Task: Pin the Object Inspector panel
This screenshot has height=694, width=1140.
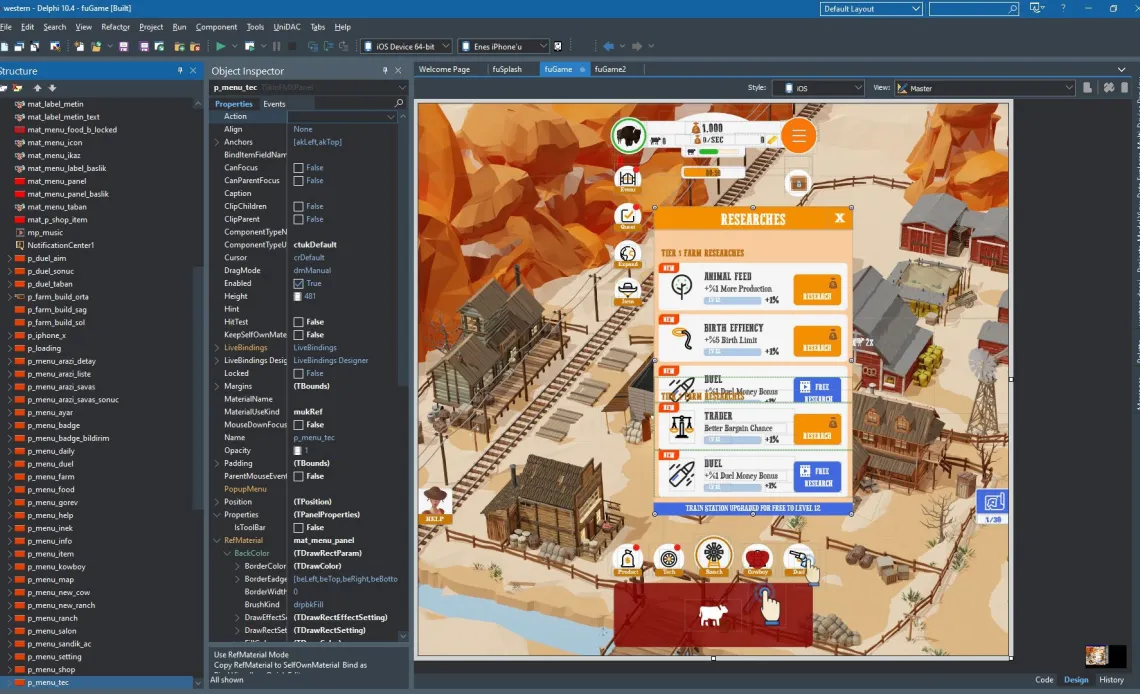Action: [385, 70]
